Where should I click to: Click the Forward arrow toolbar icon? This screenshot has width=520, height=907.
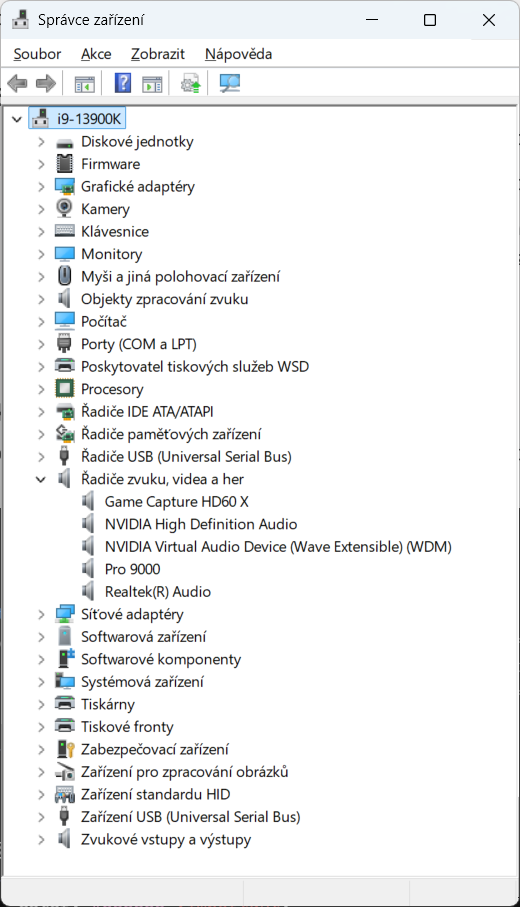pyautogui.click(x=46, y=83)
